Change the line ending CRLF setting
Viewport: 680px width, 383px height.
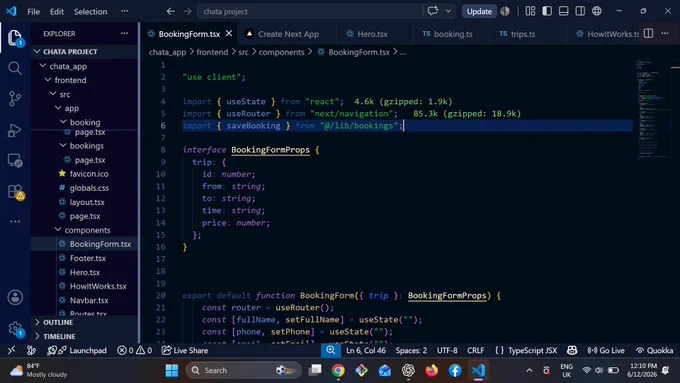point(475,350)
